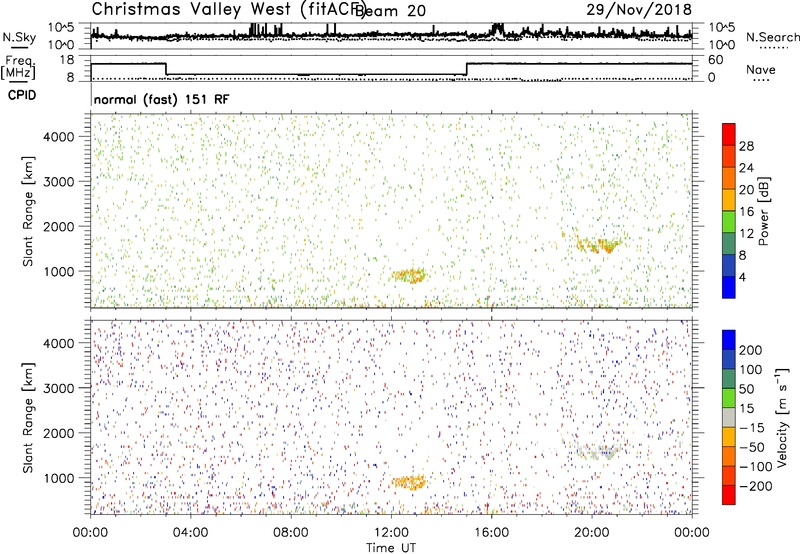The image size is (800, 554).
Task: Select the "normal (fast) 151 RF" text
Action: point(162,99)
